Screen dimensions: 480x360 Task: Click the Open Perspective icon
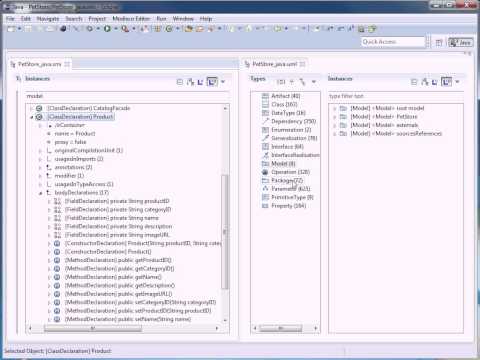439,42
